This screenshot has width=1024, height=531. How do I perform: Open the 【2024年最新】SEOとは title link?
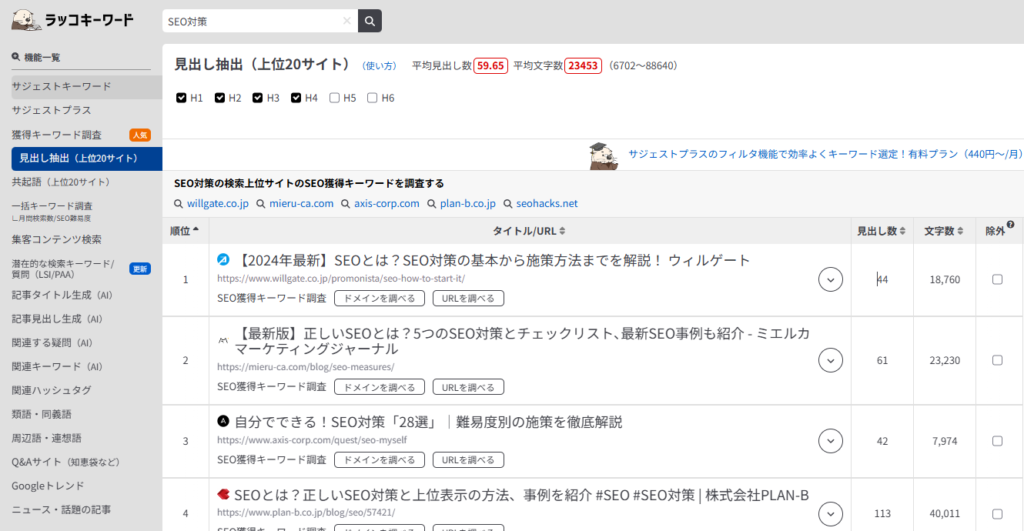point(493,261)
